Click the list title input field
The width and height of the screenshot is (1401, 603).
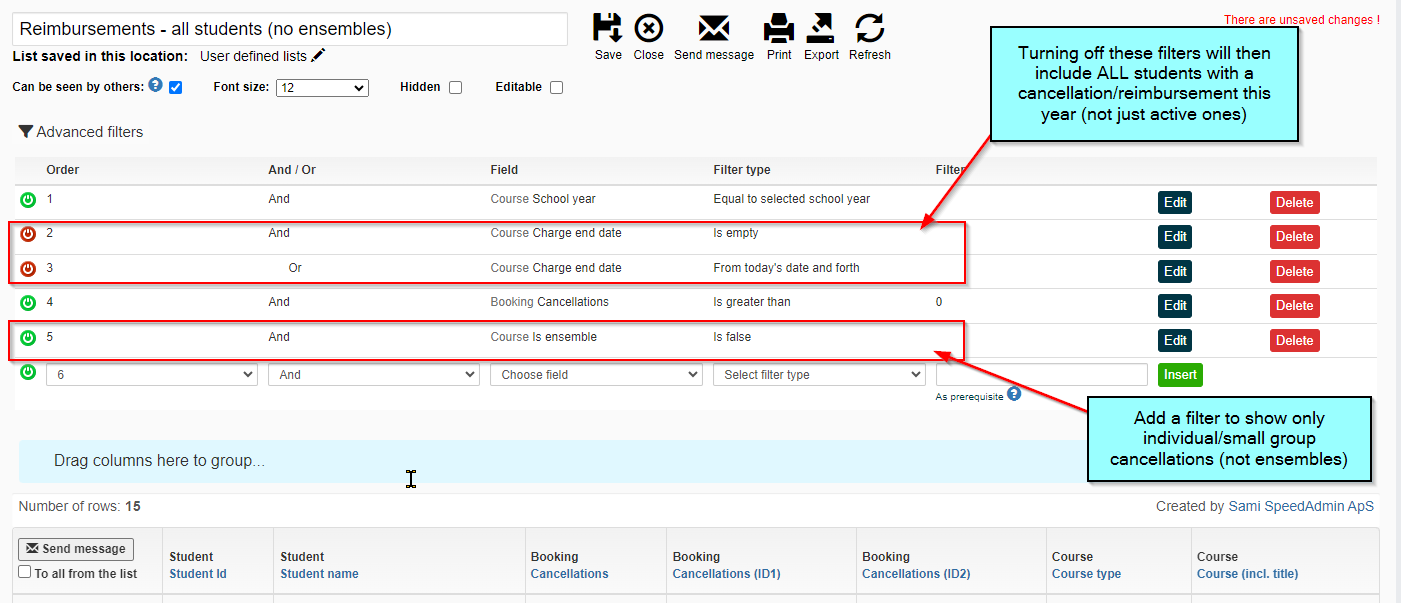click(290, 29)
